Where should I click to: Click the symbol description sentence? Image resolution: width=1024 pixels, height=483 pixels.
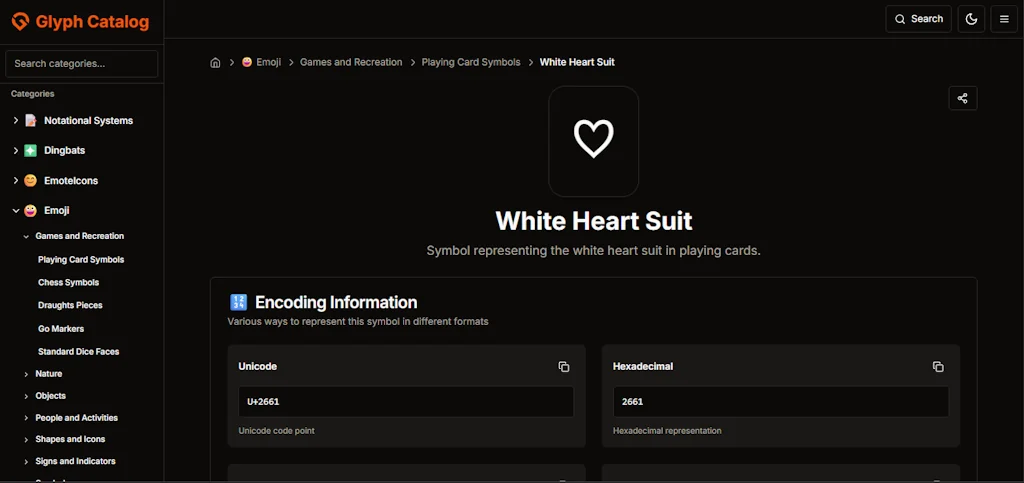(594, 251)
